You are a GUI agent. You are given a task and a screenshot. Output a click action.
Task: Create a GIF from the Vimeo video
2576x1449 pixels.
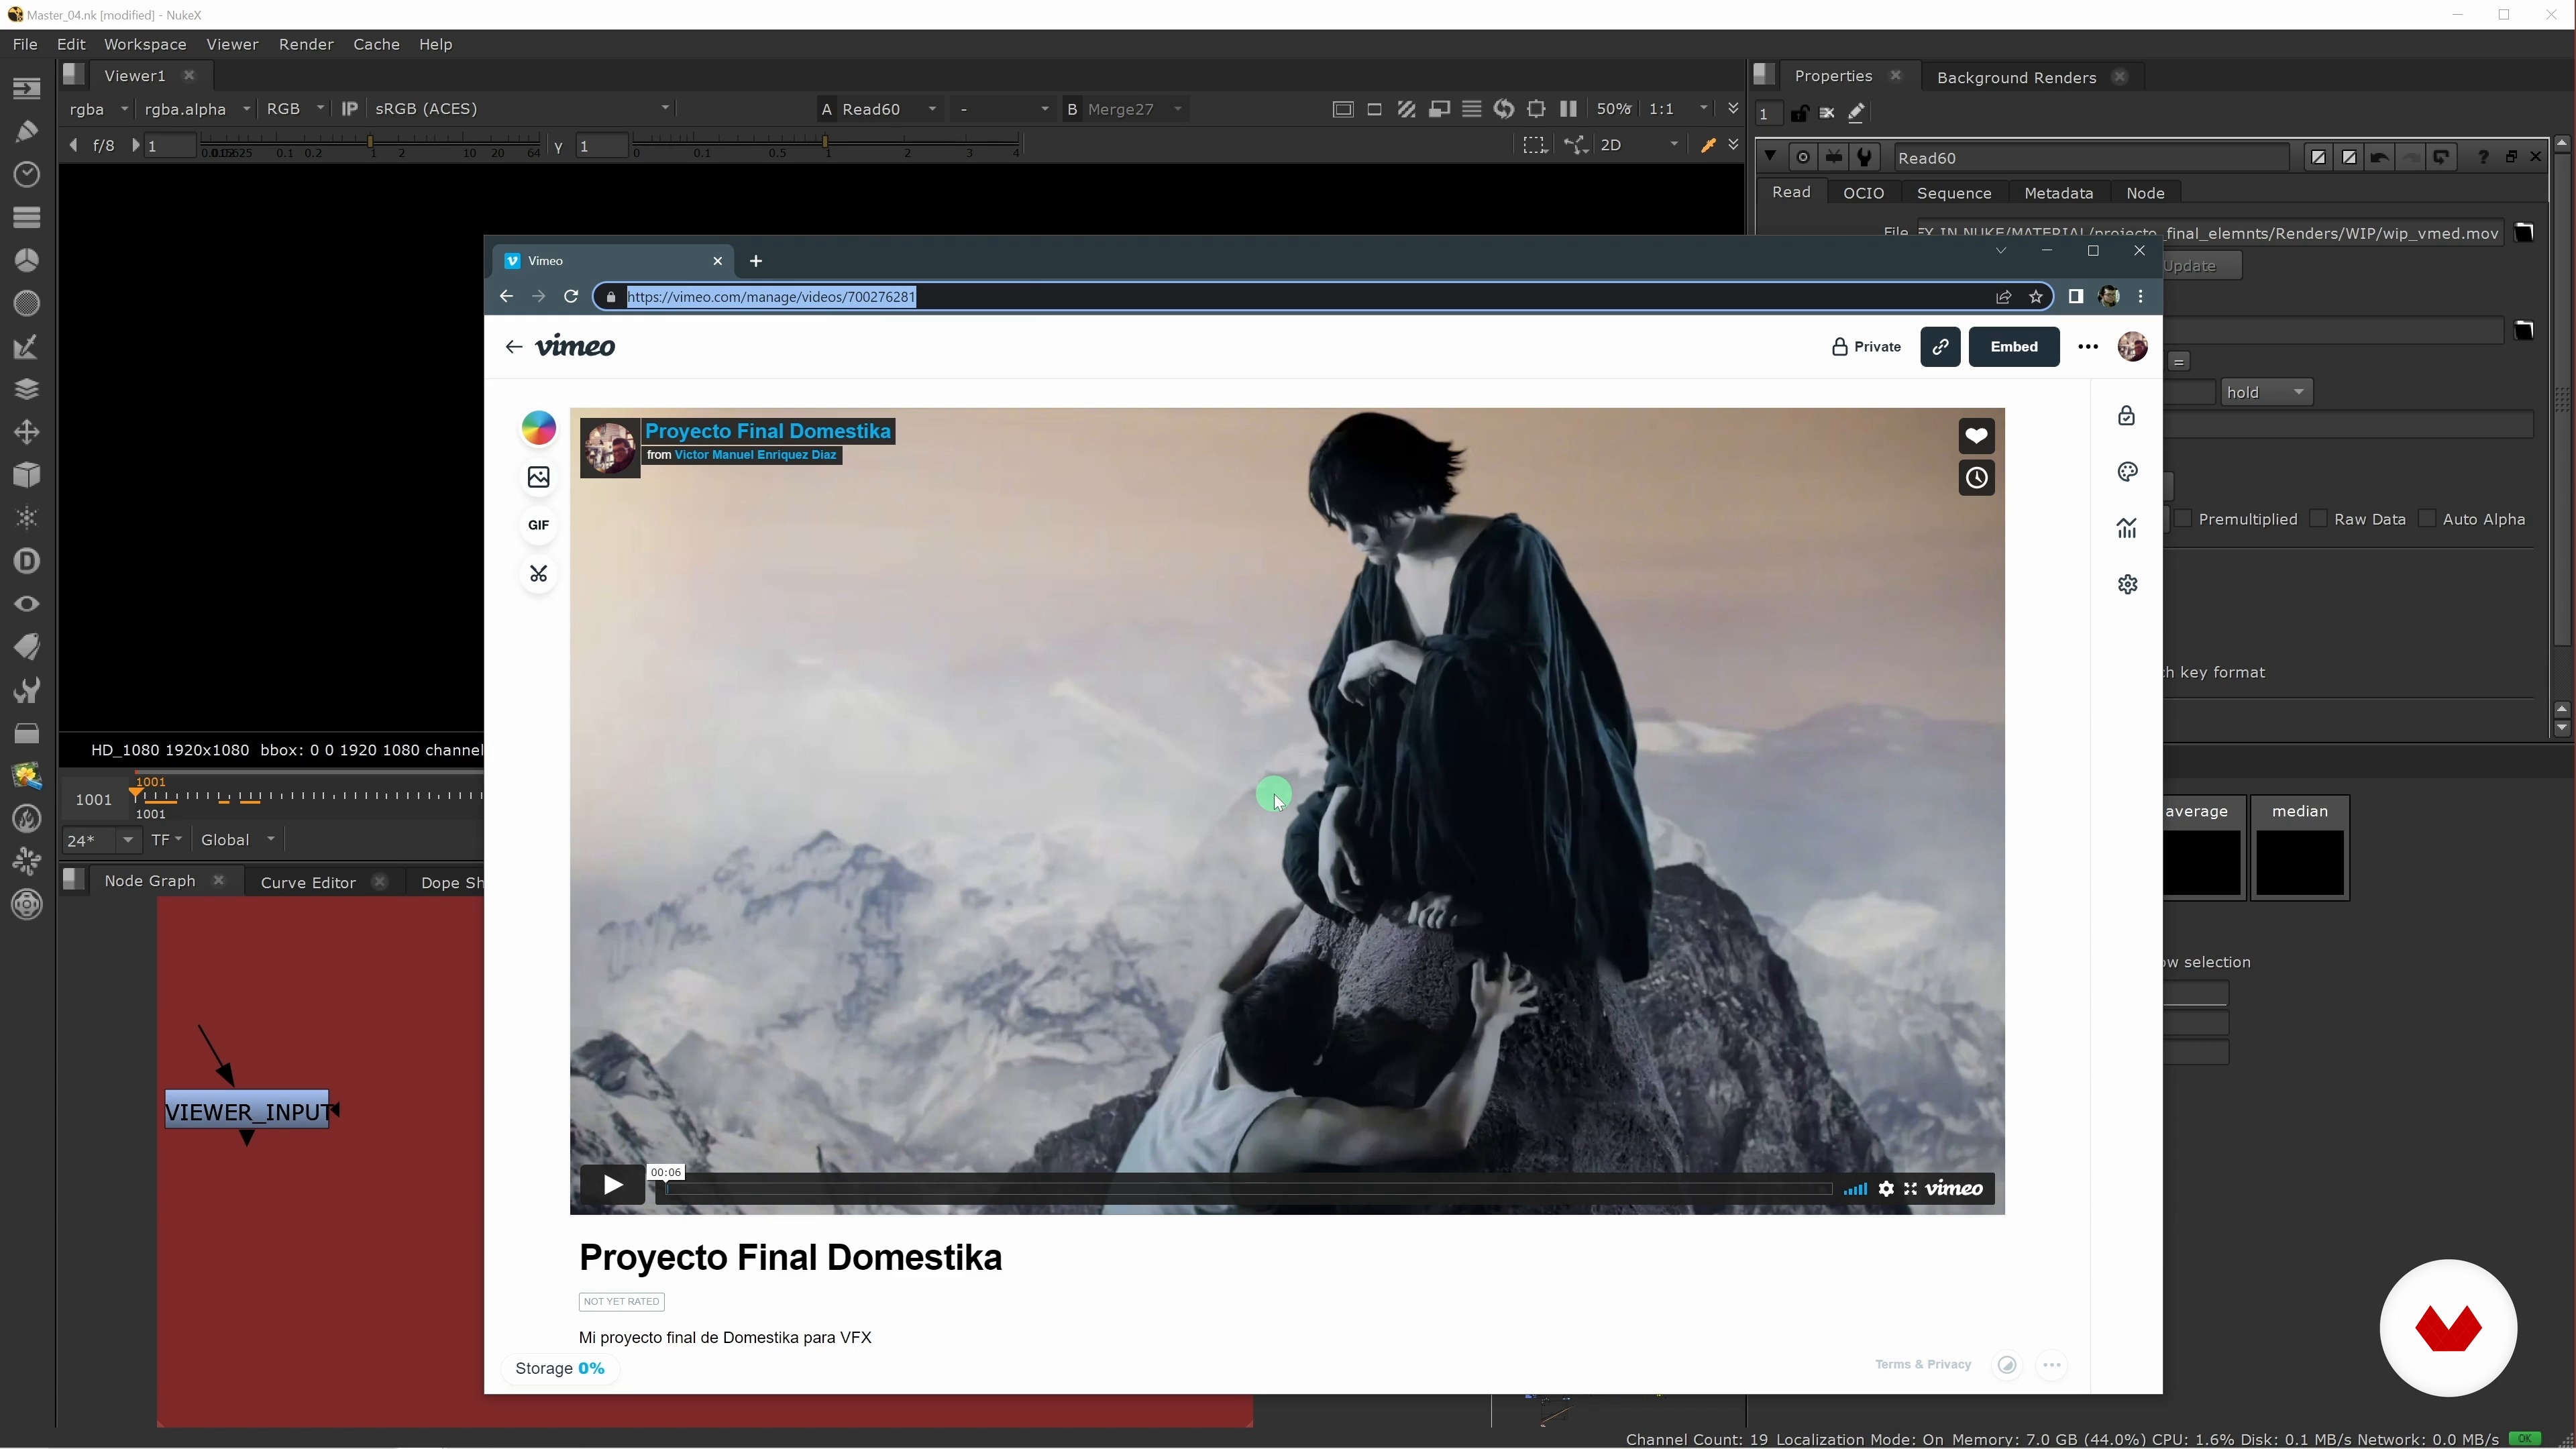pyautogui.click(x=538, y=525)
